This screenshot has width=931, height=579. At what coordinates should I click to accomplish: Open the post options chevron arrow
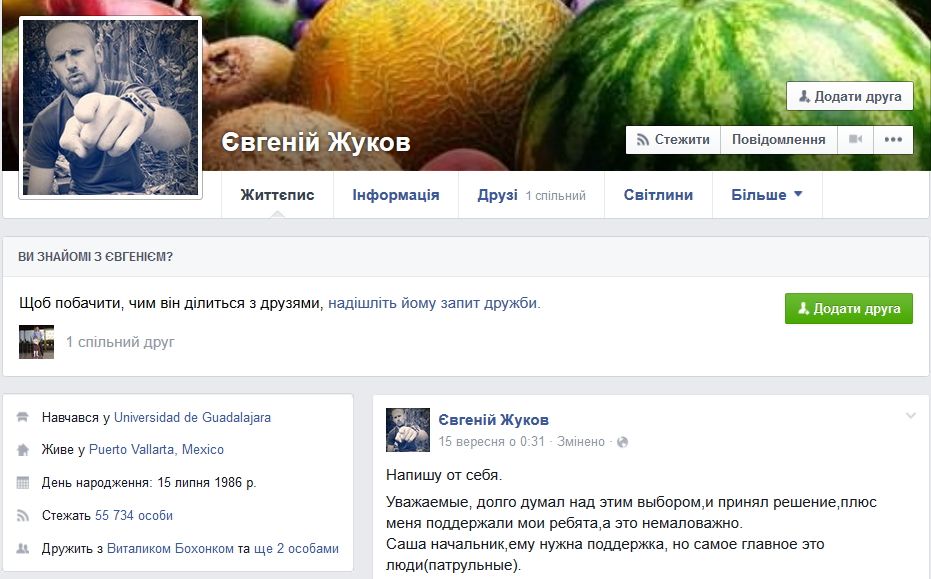(x=910, y=416)
